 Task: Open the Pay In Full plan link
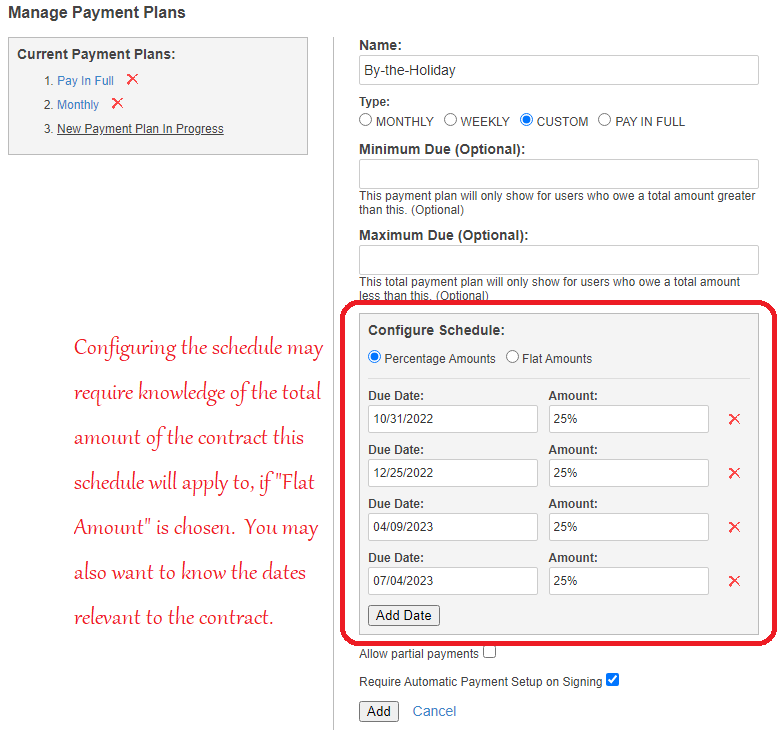click(85, 81)
